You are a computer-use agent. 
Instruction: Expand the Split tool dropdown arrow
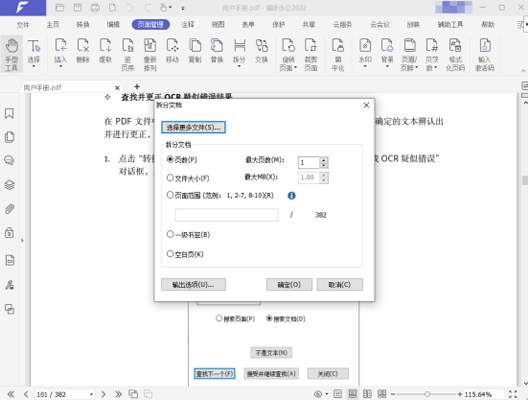(239, 66)
